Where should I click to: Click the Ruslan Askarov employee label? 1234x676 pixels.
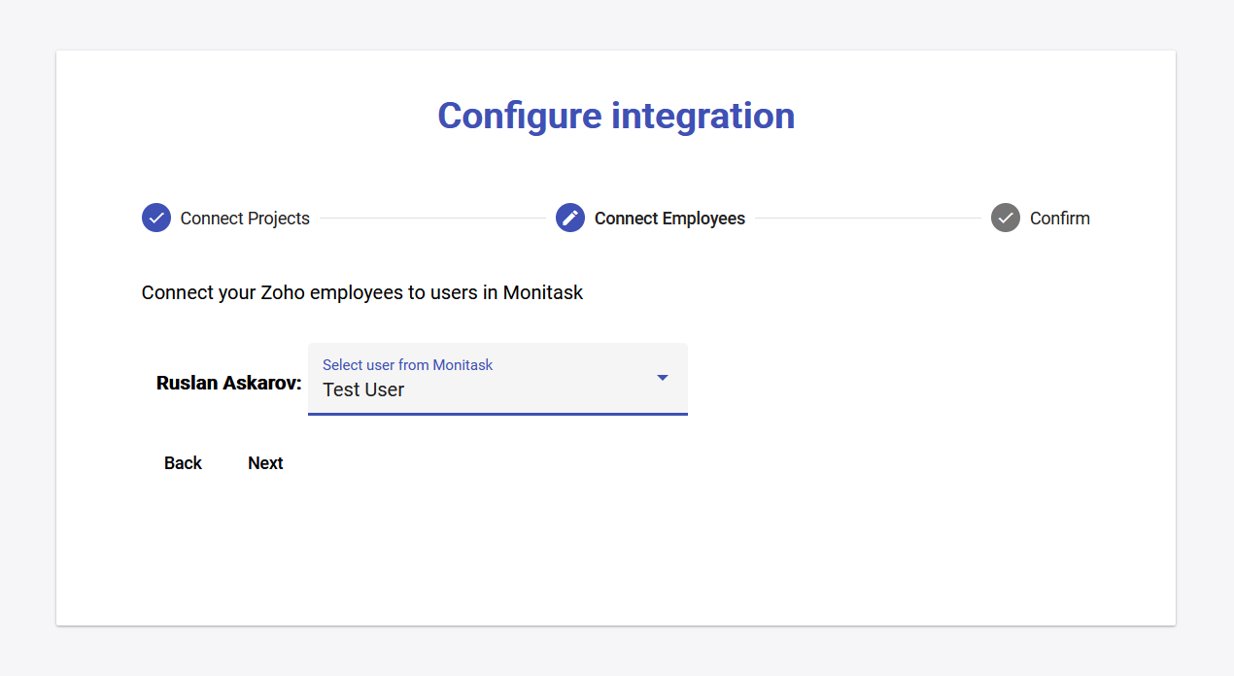tap(227, 382)
